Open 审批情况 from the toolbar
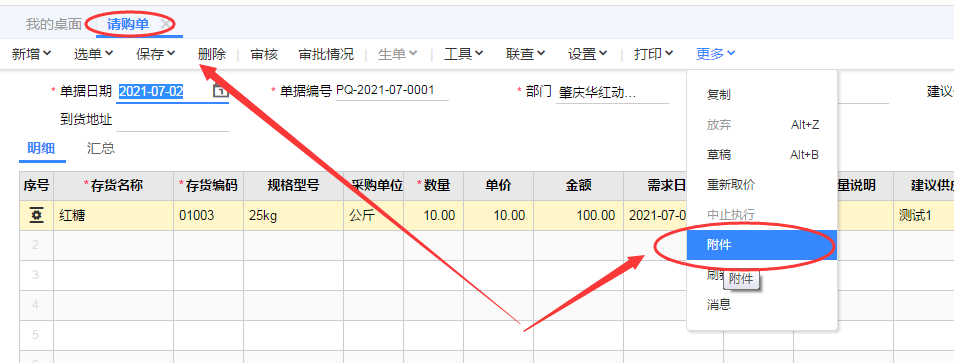Viewport: 954px width, 363px height. point(326,54)
